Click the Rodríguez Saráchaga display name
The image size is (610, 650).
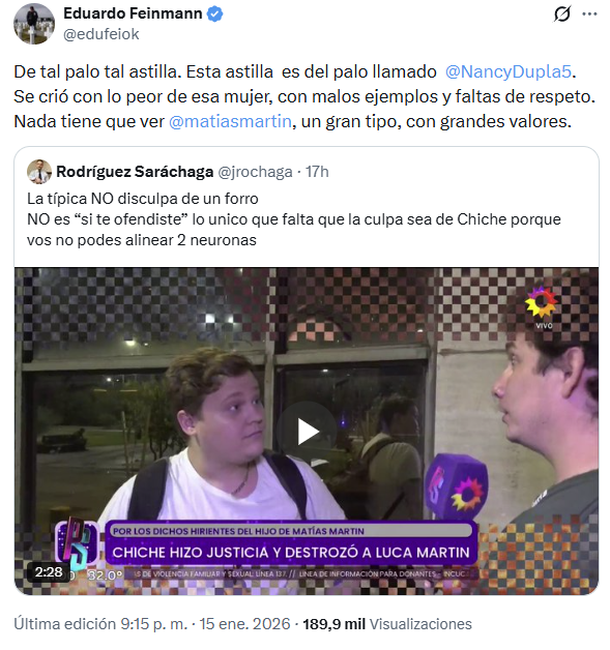coord(135,172)
